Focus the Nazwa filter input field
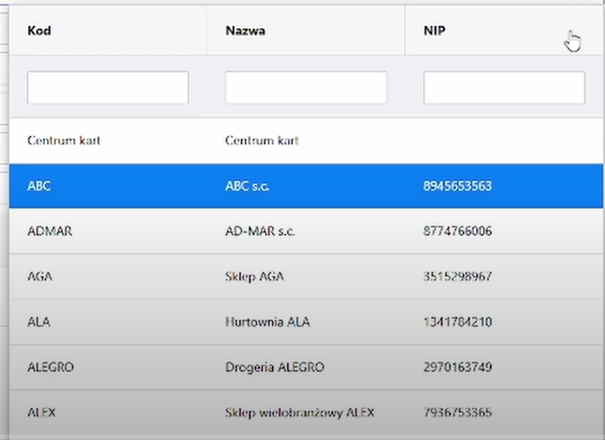 (x=306, y=87)
